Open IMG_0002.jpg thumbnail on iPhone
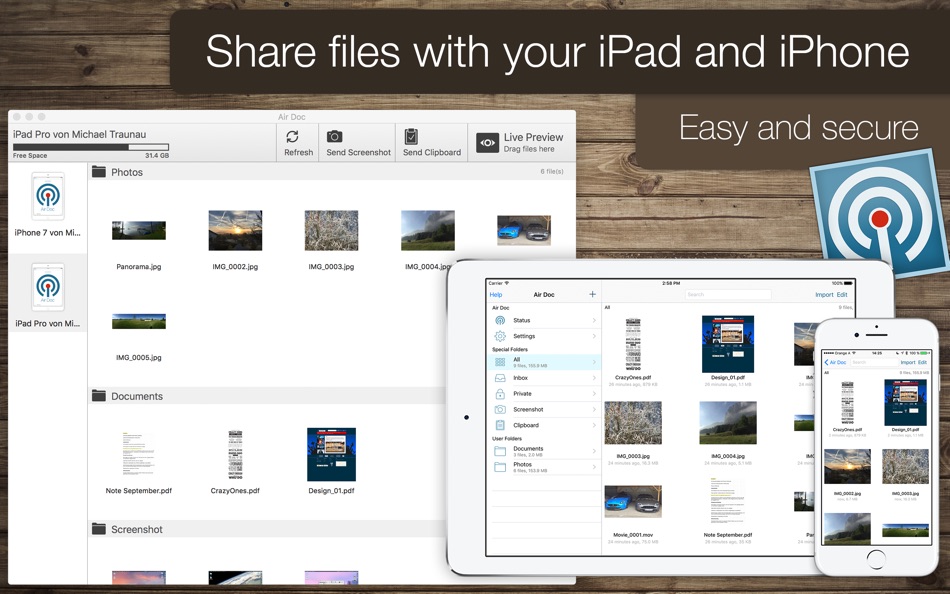Viewport: 950px width, 594px height. pyautogui.click(x=847, y=466)
